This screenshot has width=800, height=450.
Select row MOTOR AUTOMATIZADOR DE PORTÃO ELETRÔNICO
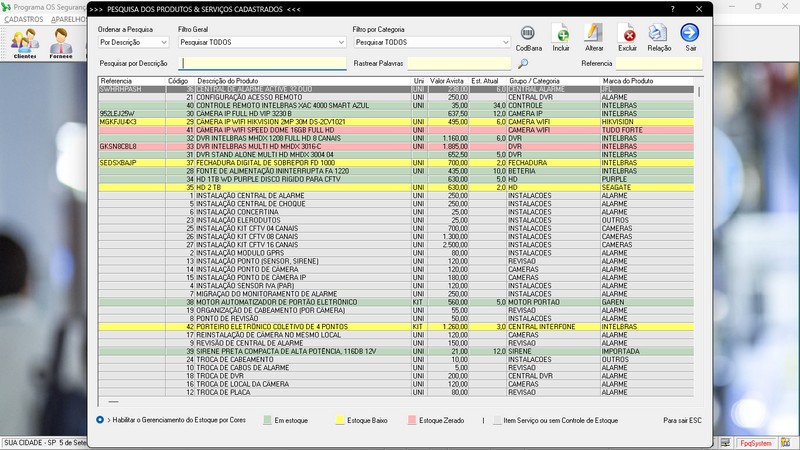pyautogui.click(x=396, y=302)
